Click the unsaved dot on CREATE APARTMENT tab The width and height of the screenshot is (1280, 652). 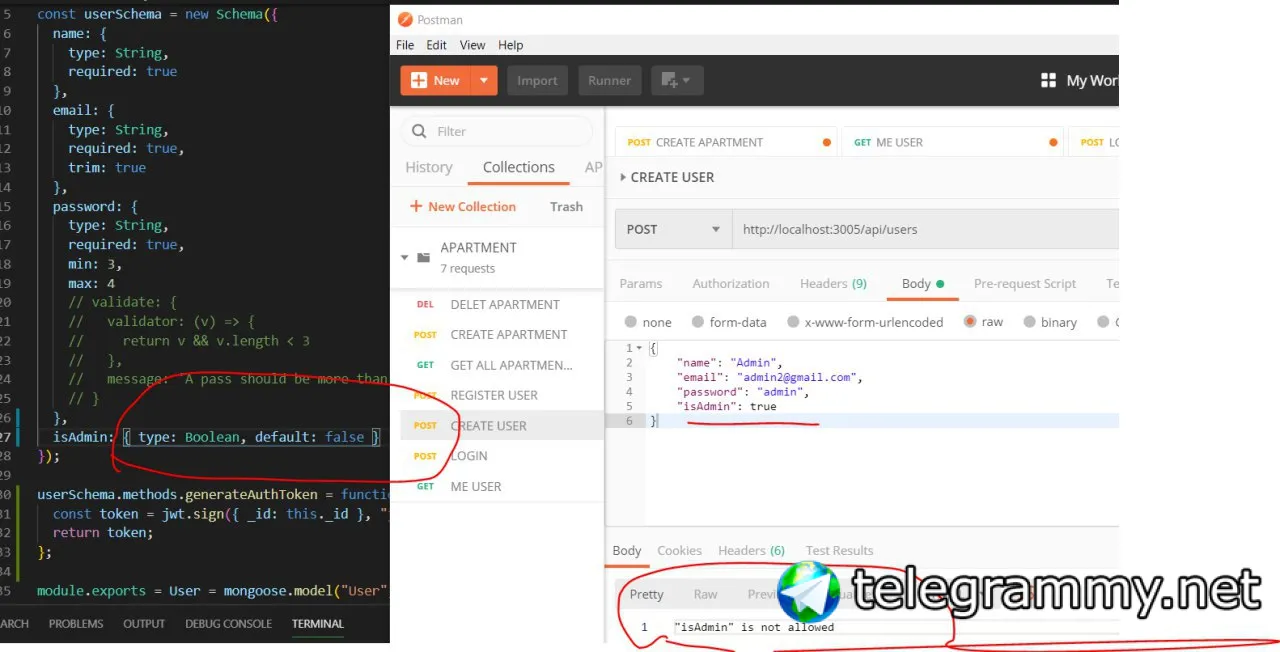pos(826,142)
